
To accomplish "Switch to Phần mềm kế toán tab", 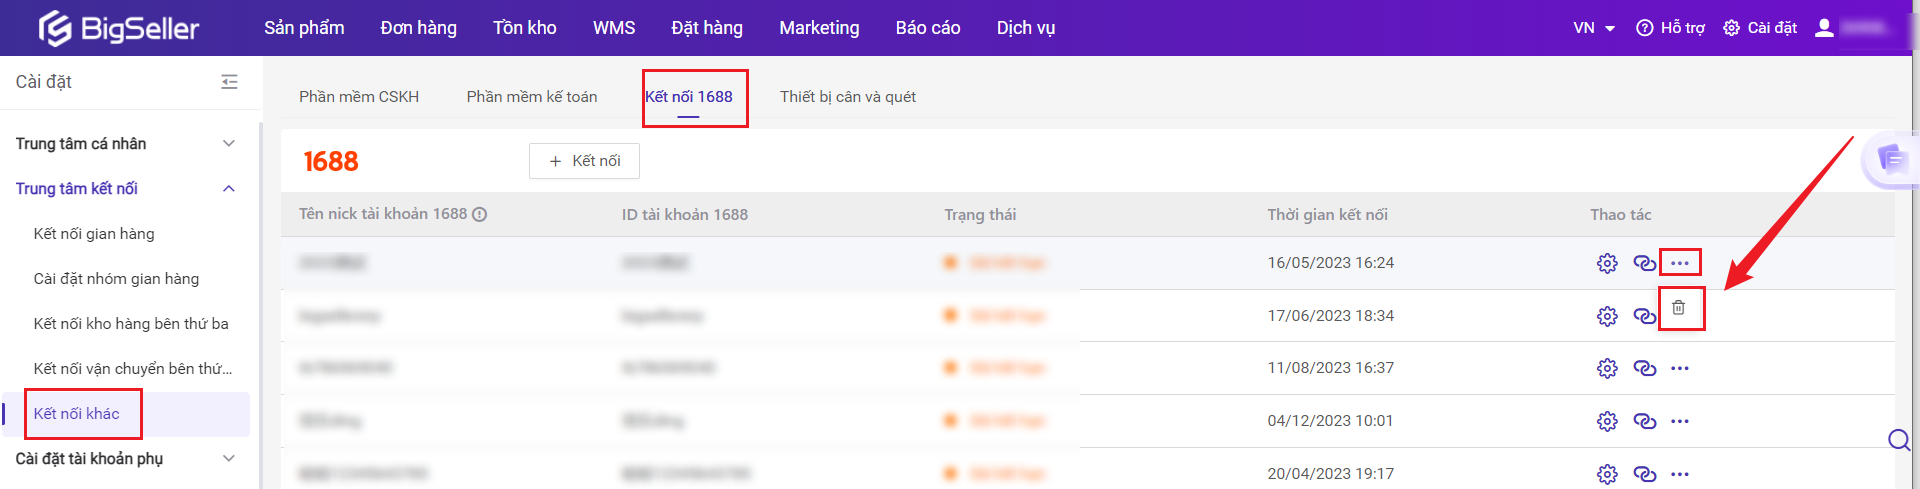I will (x=532, y=97).
